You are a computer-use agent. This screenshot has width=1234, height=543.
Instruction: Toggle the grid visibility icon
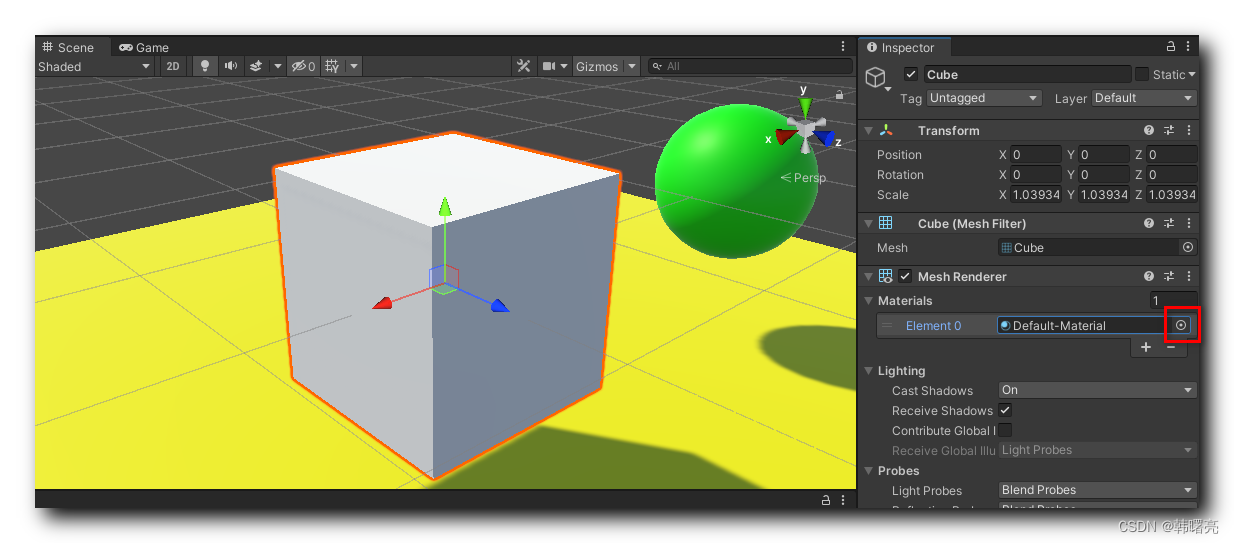click(332, 66)
